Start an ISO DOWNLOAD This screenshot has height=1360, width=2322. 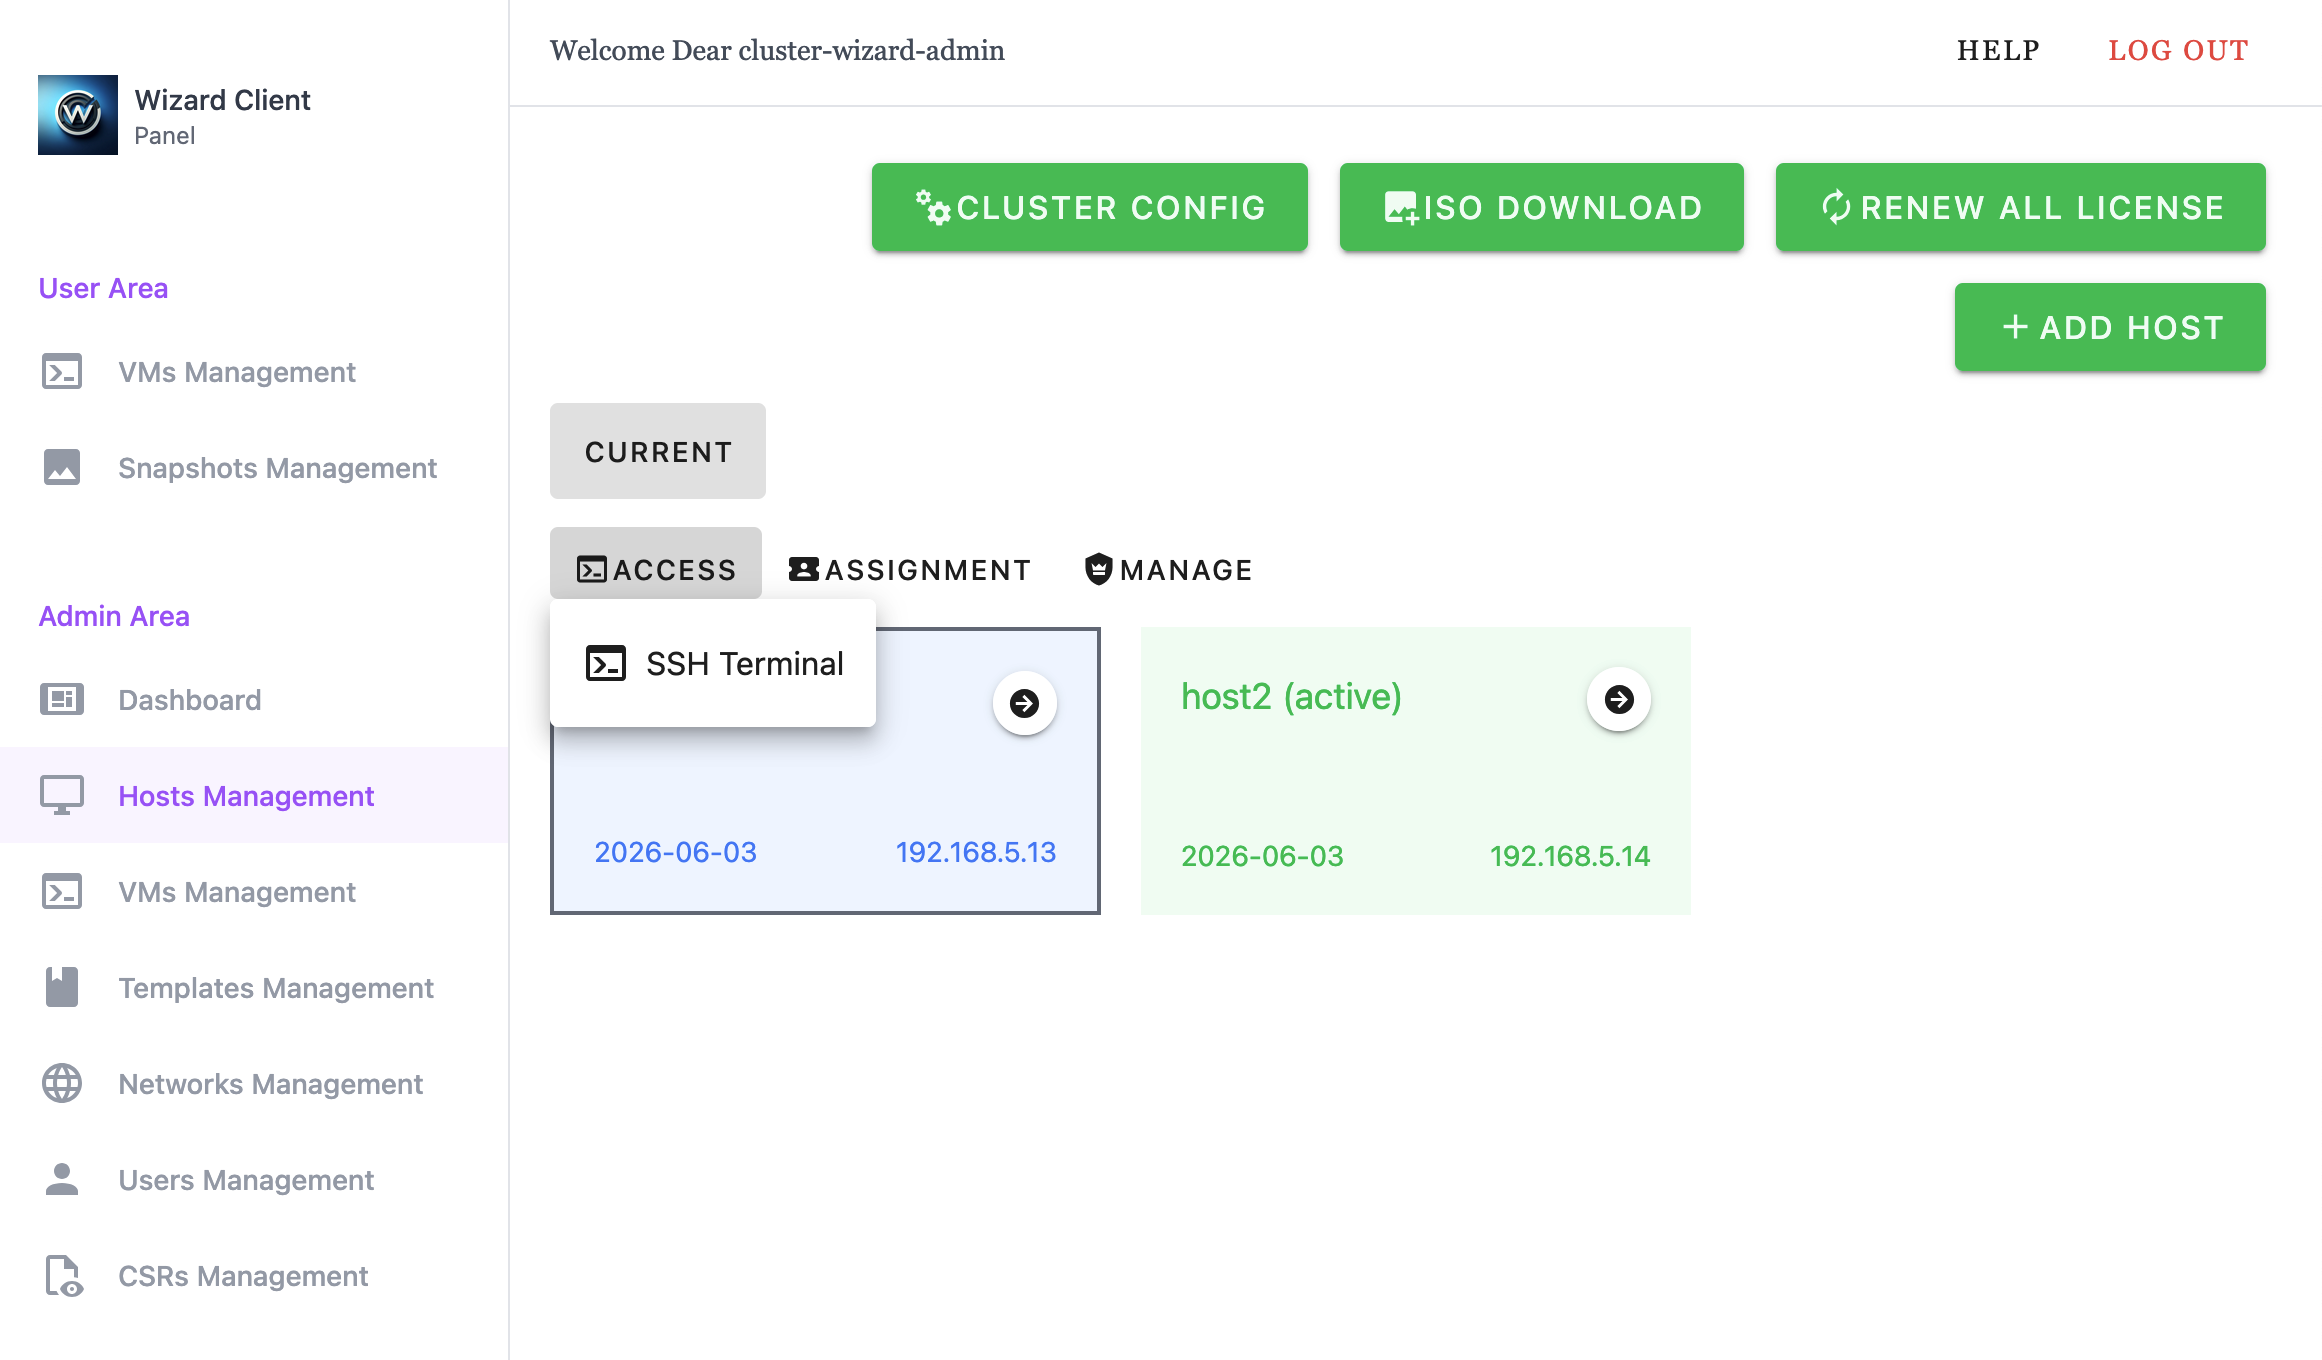(x=1541, y=207)
